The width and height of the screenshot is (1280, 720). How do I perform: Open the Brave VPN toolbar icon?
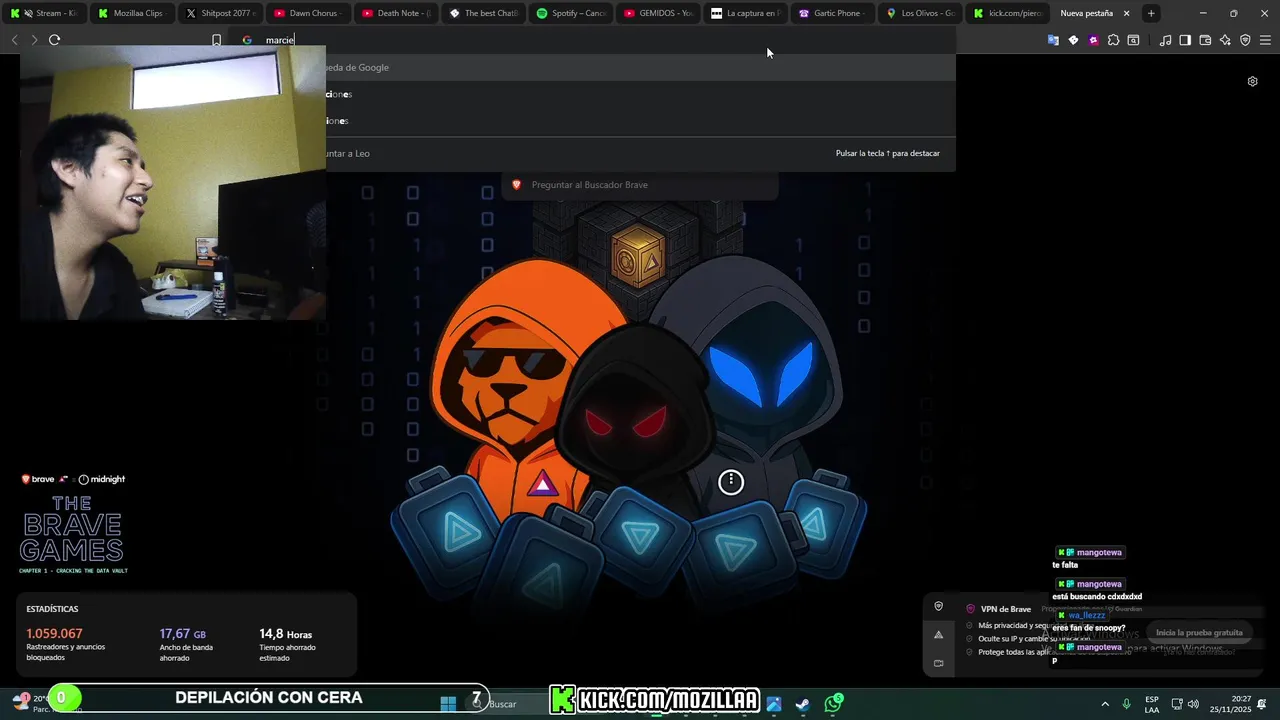point(1245,40)
